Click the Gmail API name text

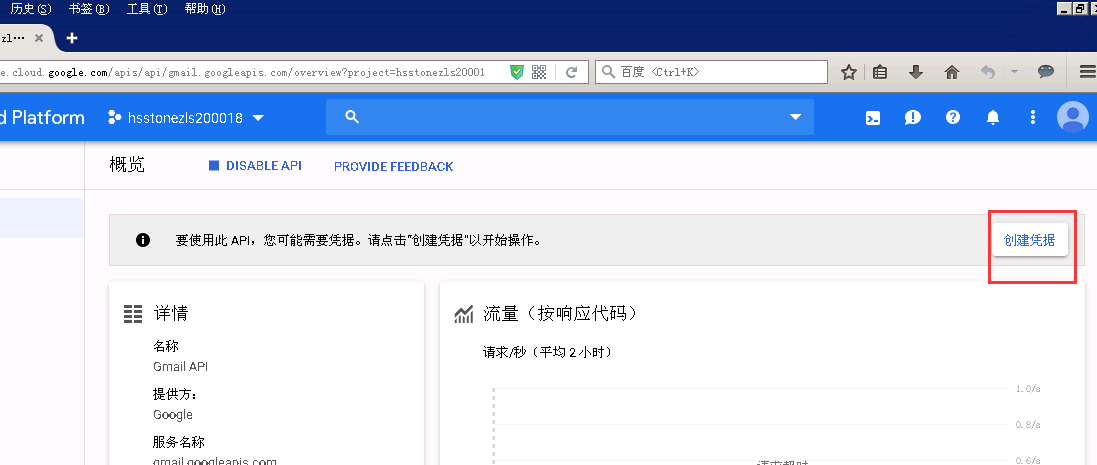[x=181, y=366]
